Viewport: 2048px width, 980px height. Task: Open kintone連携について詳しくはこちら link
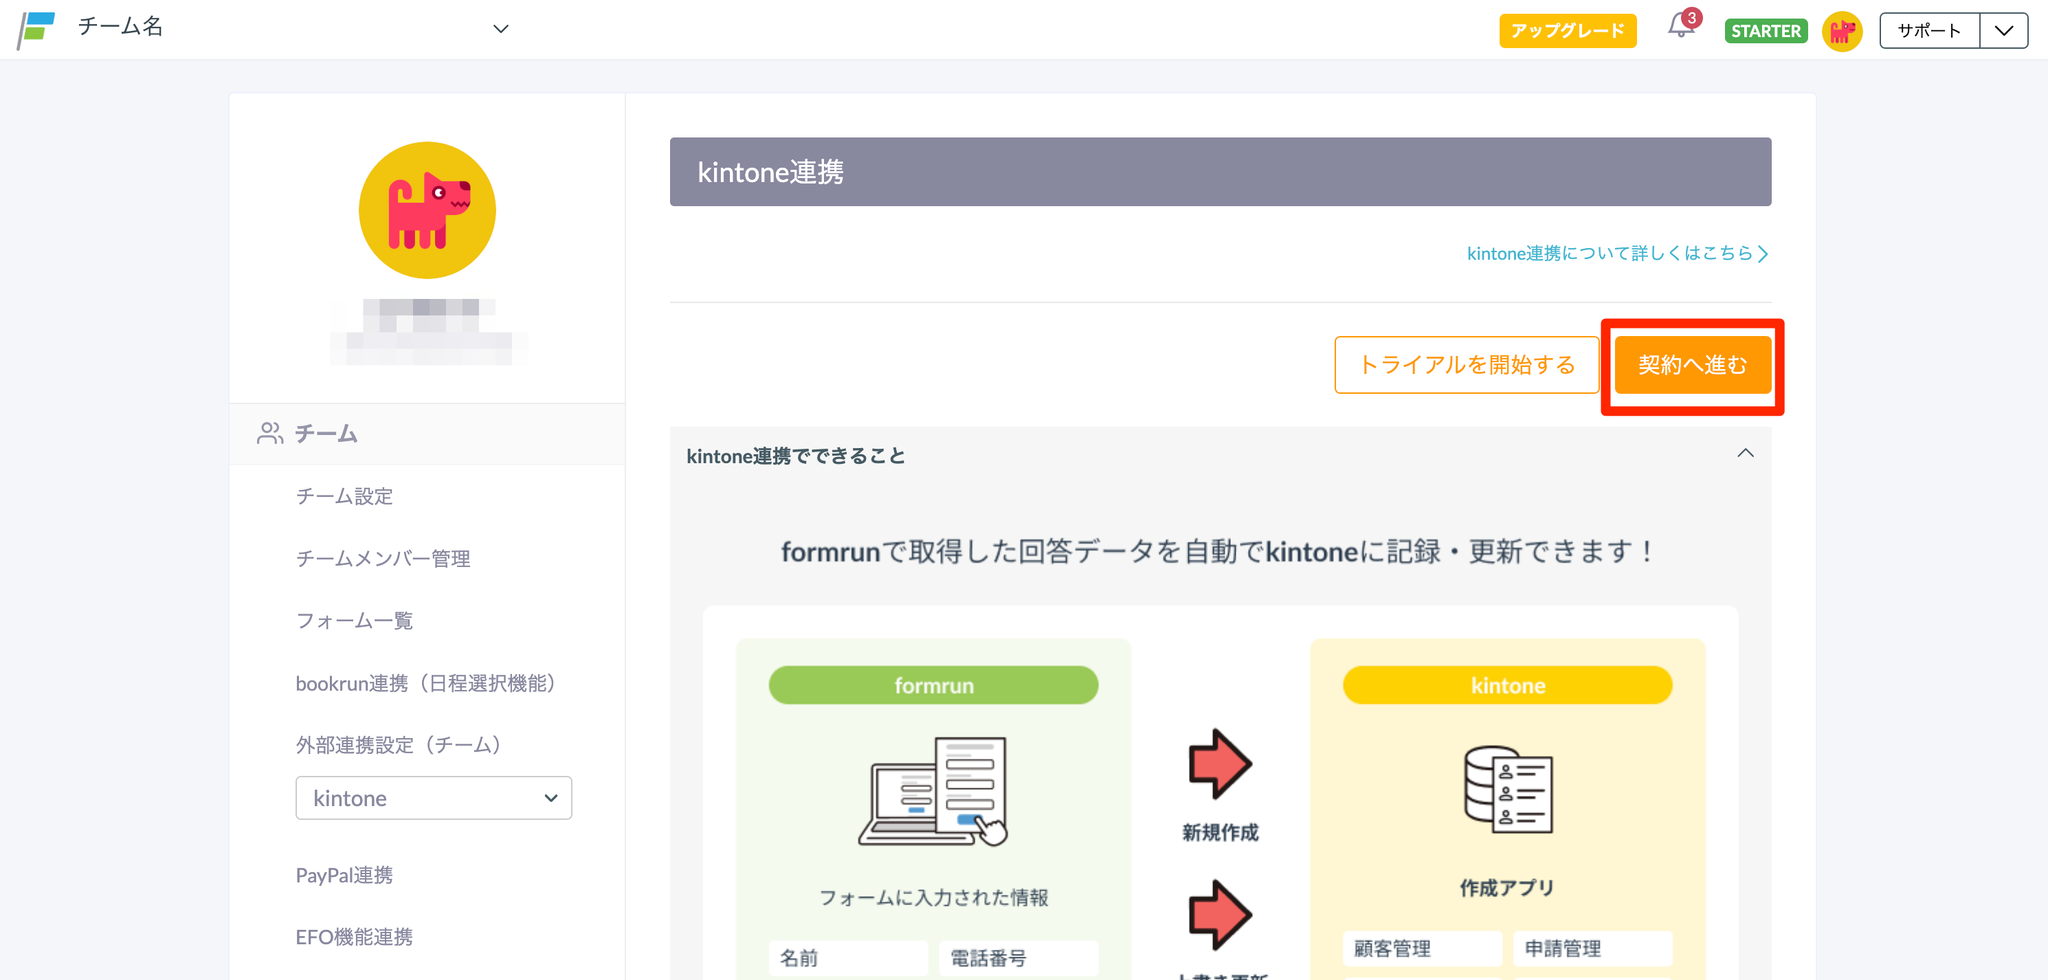[1616, 254]
